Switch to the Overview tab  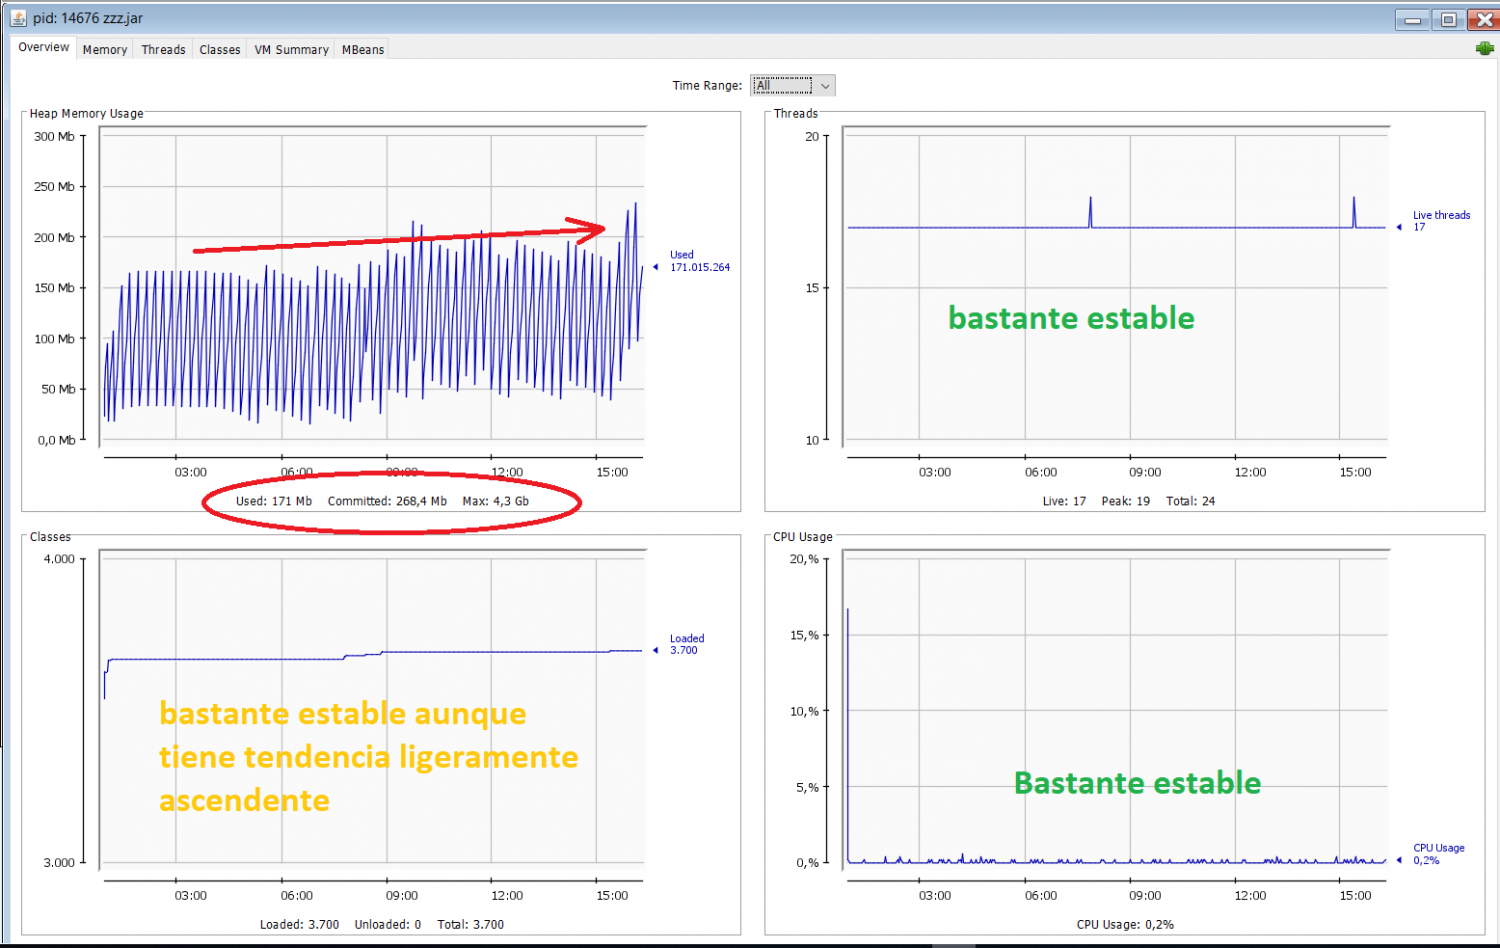(x=44, y=47)
